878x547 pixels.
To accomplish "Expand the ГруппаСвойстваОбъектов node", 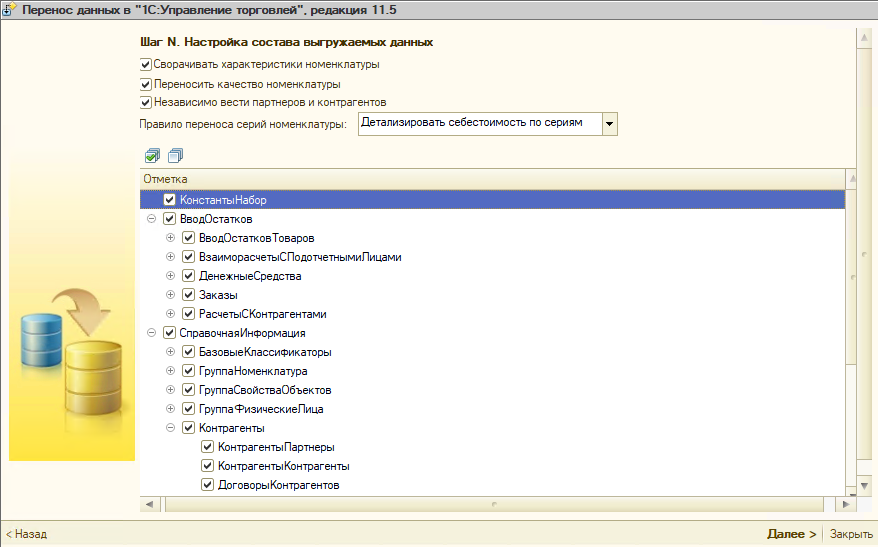I will (x=170, y=390).
